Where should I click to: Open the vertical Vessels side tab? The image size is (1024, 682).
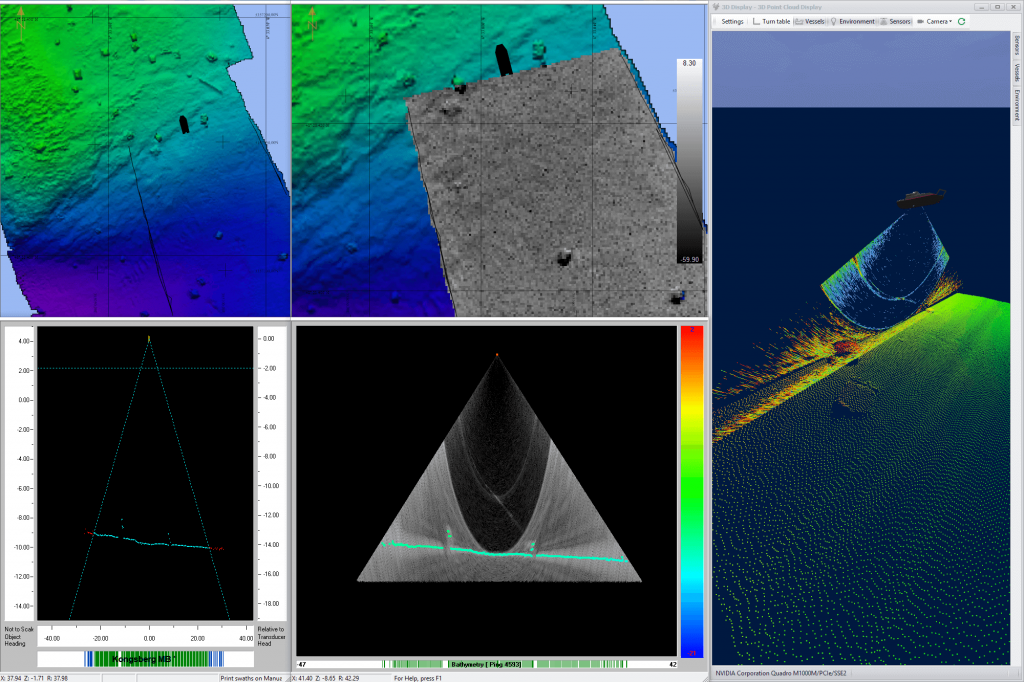click(x=1017, y=73)
